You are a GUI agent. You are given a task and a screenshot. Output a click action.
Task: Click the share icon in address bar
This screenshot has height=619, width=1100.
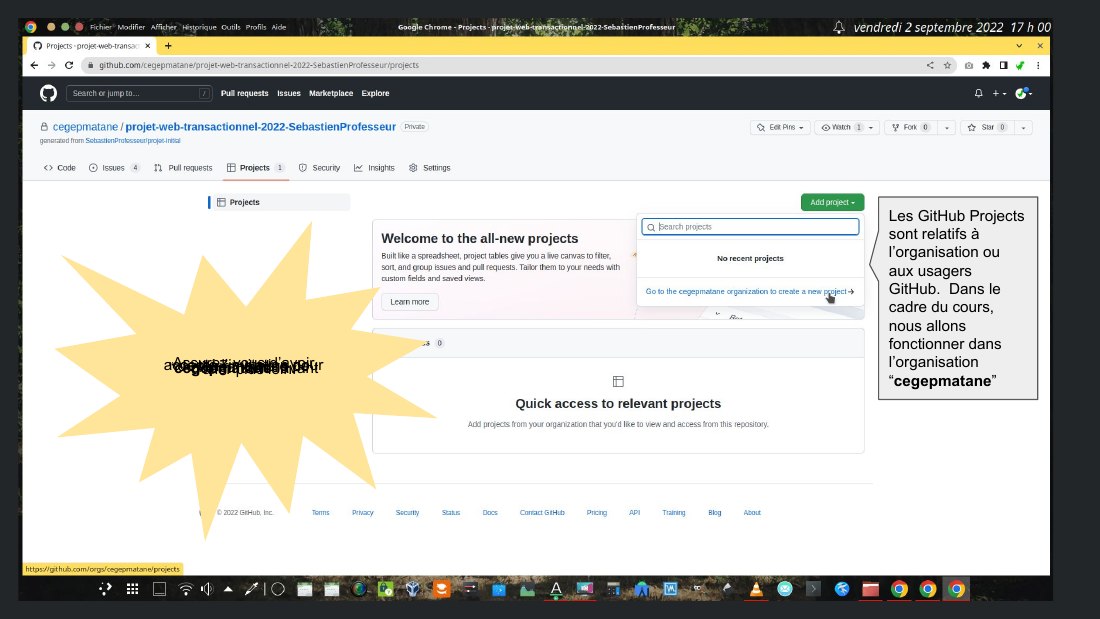click(x=930, y=65)
